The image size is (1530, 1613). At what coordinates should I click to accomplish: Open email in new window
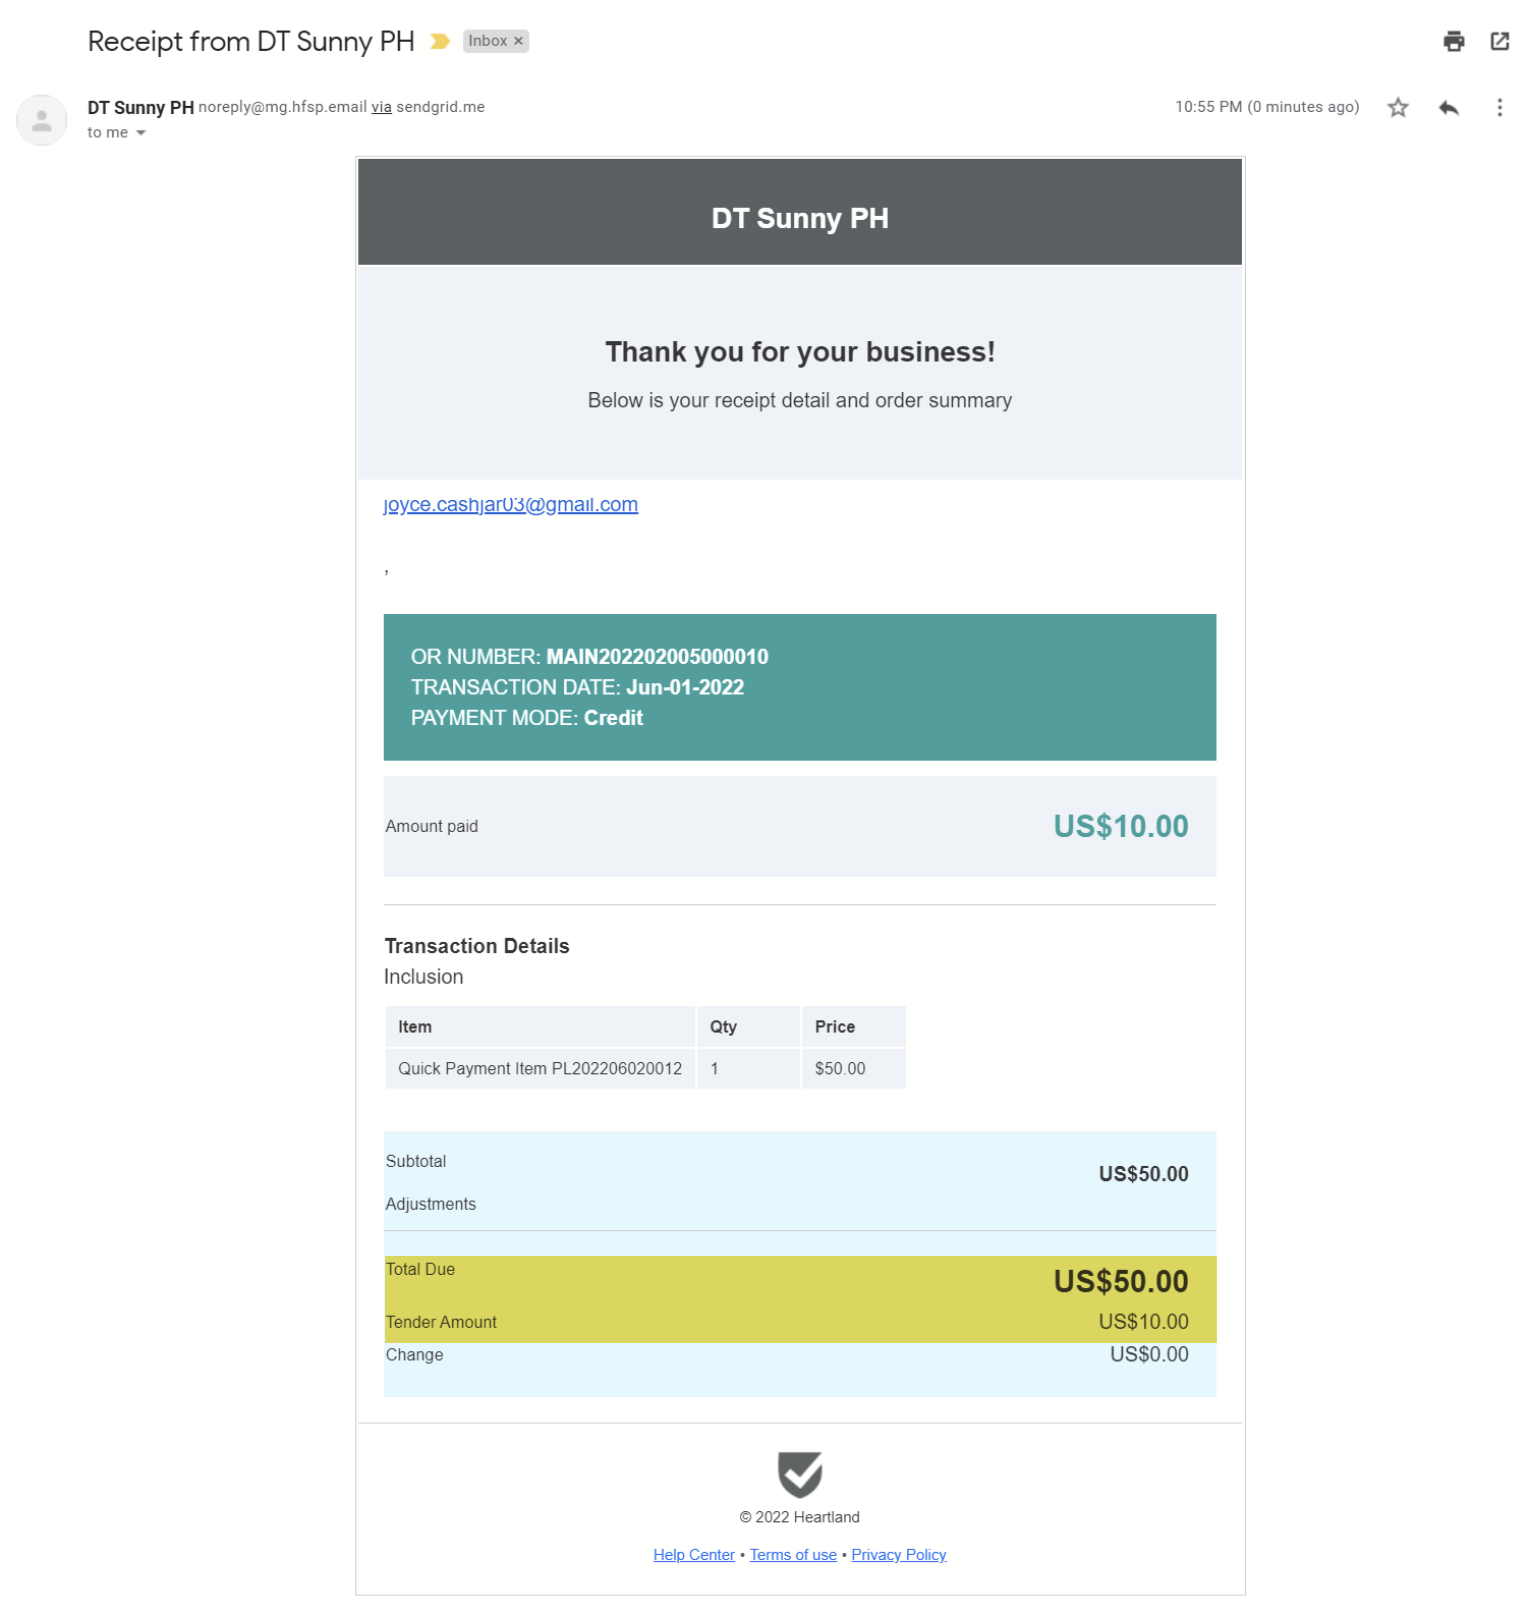[x=1499, y=41]
